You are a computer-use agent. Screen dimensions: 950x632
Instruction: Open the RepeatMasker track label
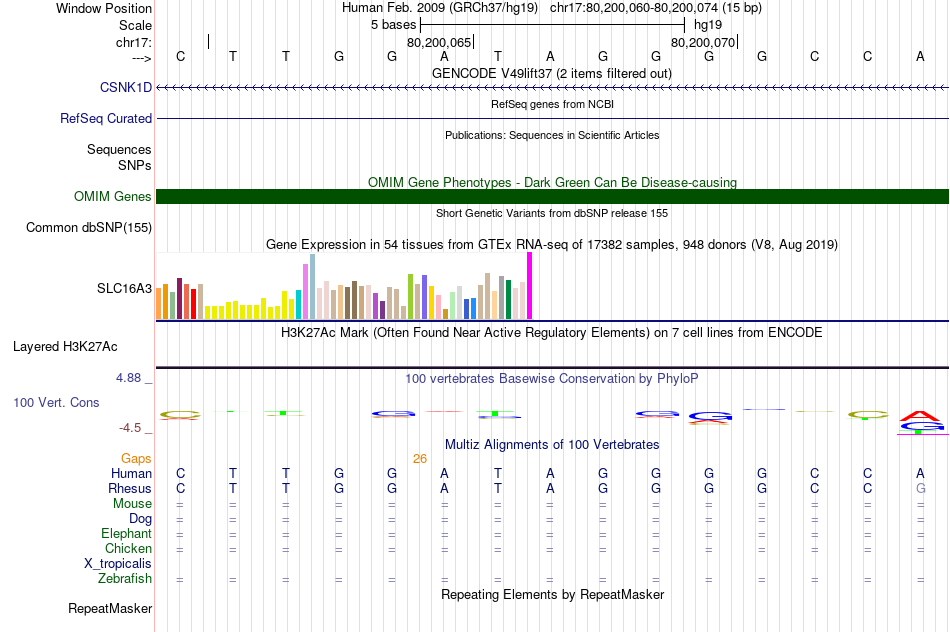(110, 608)
